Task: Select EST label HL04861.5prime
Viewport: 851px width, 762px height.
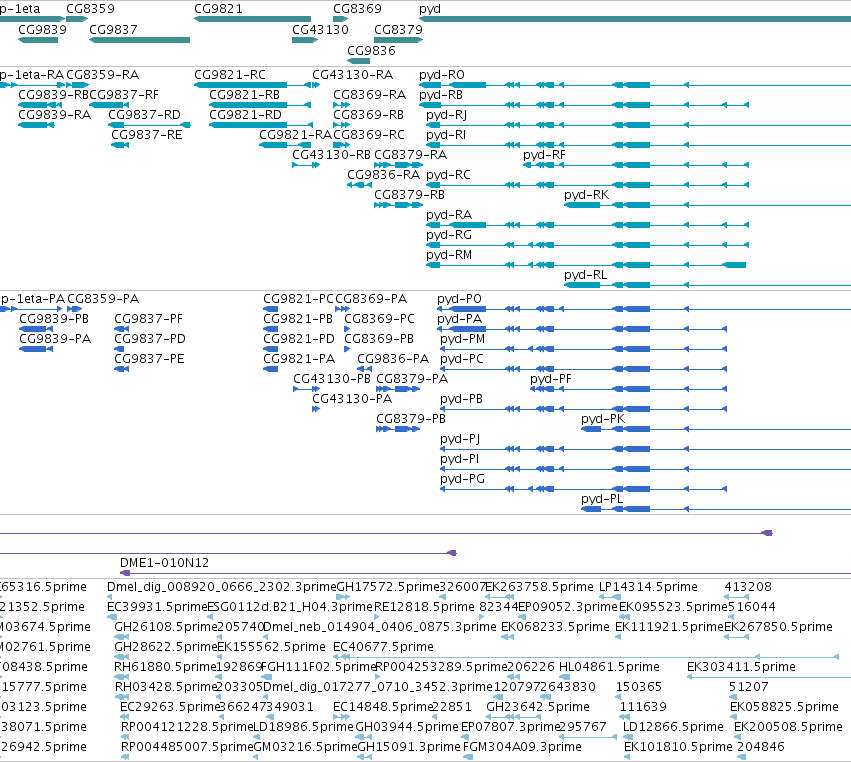Action: click(609, 666)
